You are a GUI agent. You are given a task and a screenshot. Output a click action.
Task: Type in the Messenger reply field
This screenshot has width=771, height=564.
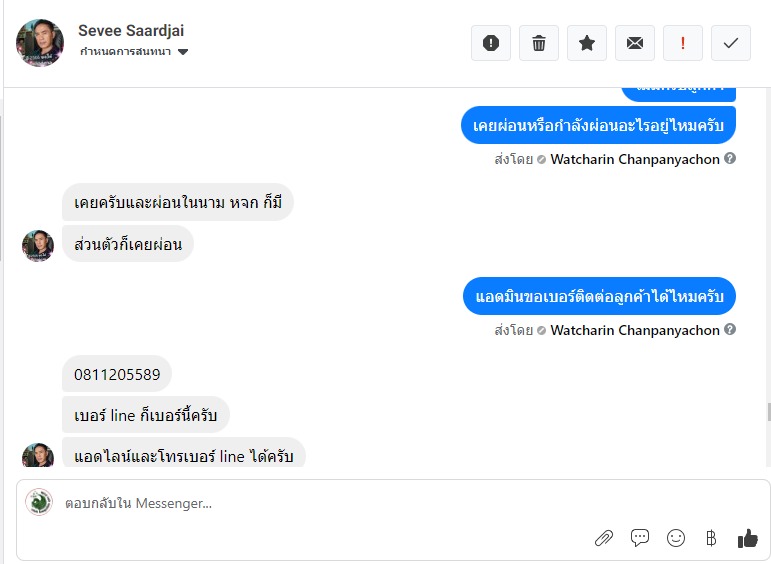[300, 503]
